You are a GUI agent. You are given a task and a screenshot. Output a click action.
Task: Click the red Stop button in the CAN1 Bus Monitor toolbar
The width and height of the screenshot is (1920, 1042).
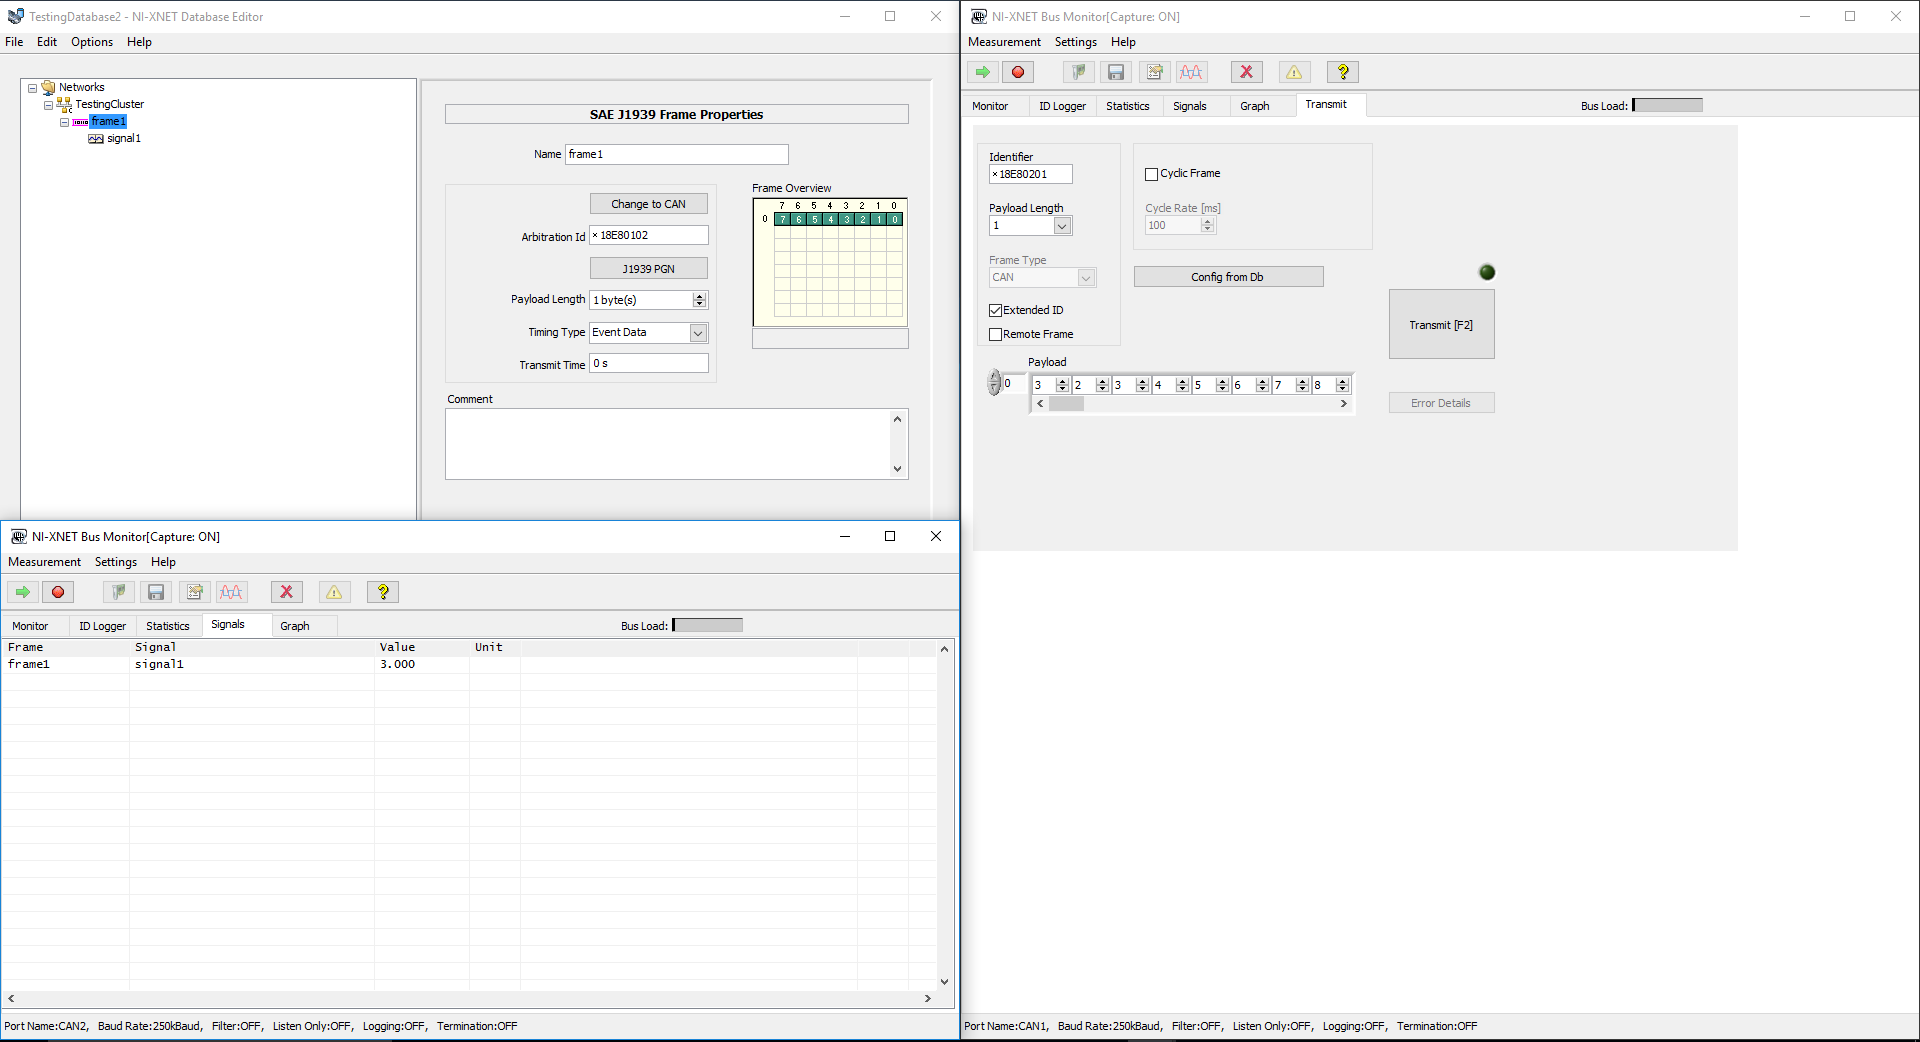[x=1018, y=72]
